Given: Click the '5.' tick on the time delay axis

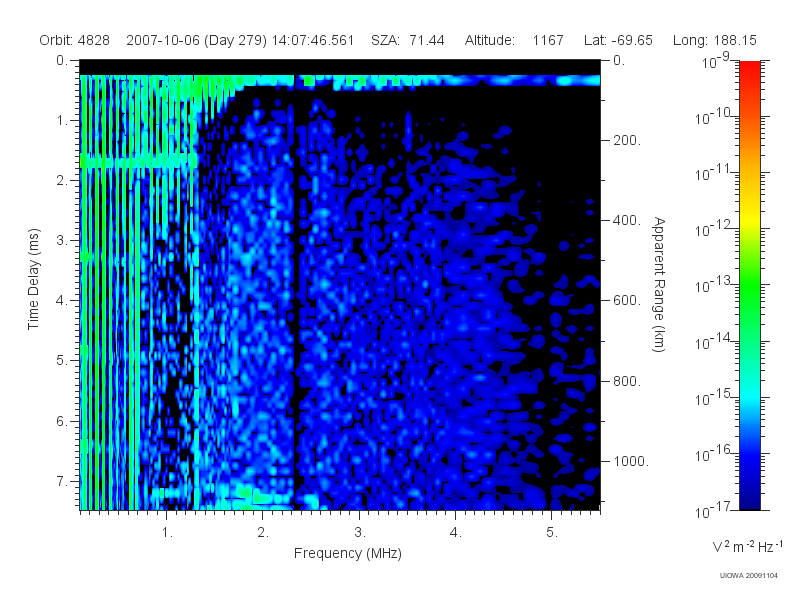Looking at the screenshot, I should pos(62,361).
